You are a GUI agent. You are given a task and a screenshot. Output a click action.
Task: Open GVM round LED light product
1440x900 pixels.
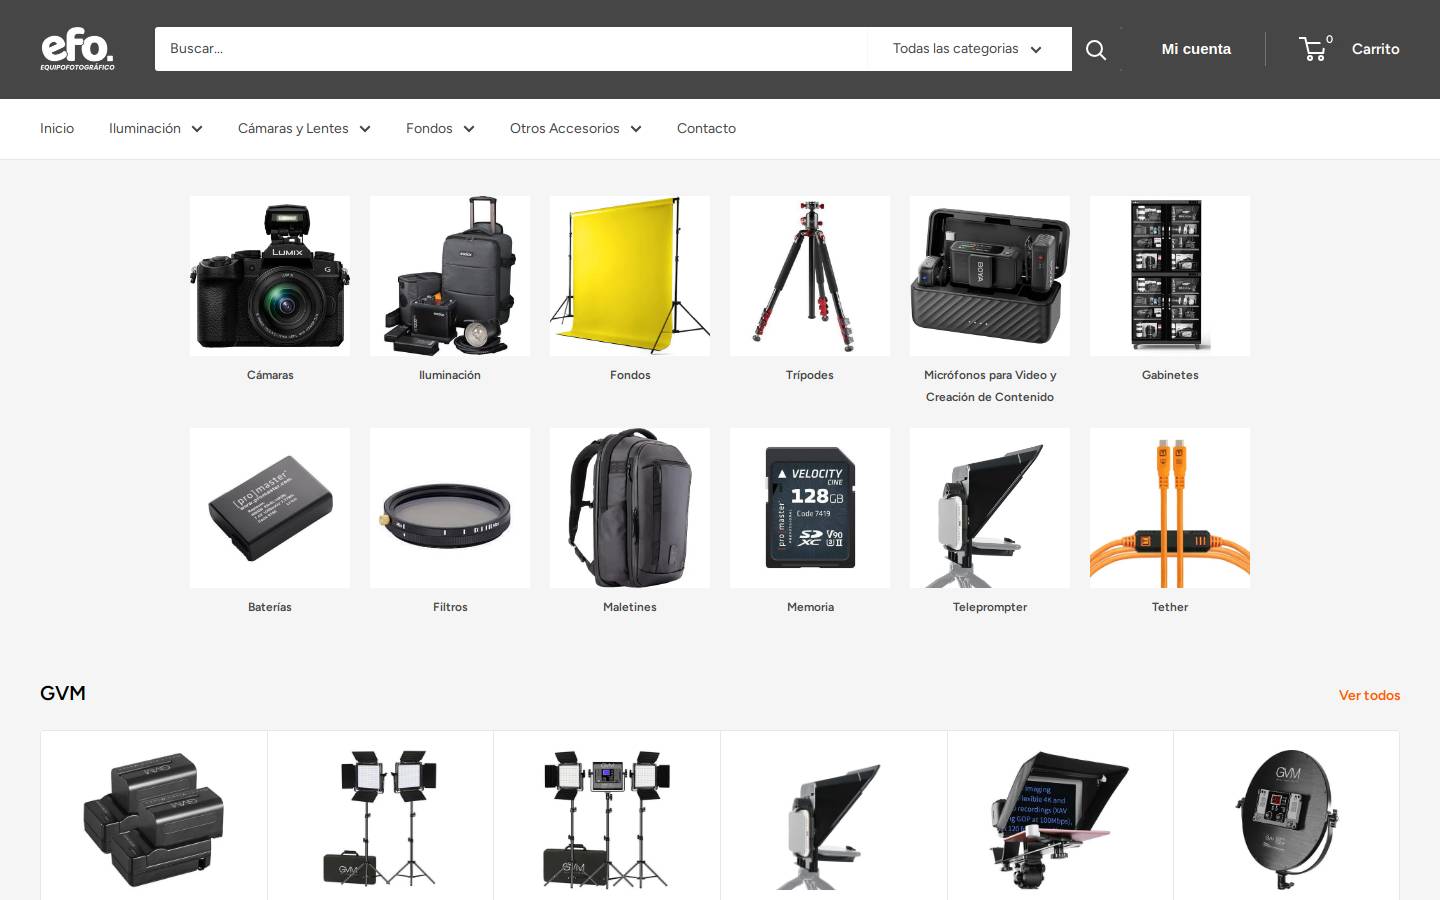(x=1287, y=820)
